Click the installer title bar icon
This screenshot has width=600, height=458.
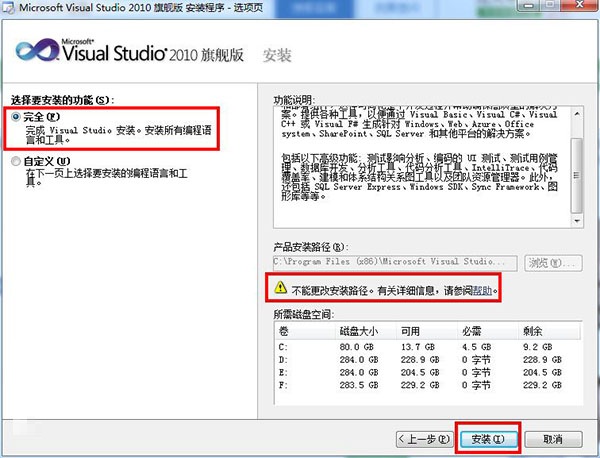tap(8, 8)
